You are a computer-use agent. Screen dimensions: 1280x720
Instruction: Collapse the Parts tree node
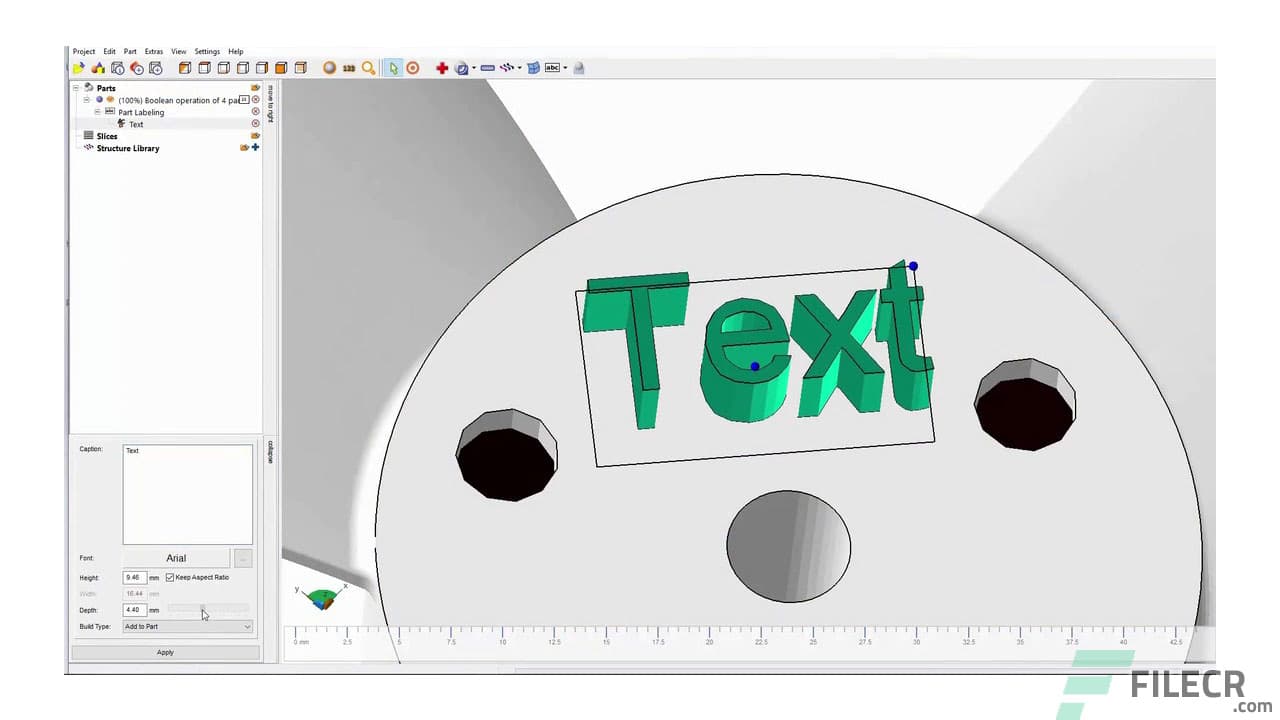(75, 88)
